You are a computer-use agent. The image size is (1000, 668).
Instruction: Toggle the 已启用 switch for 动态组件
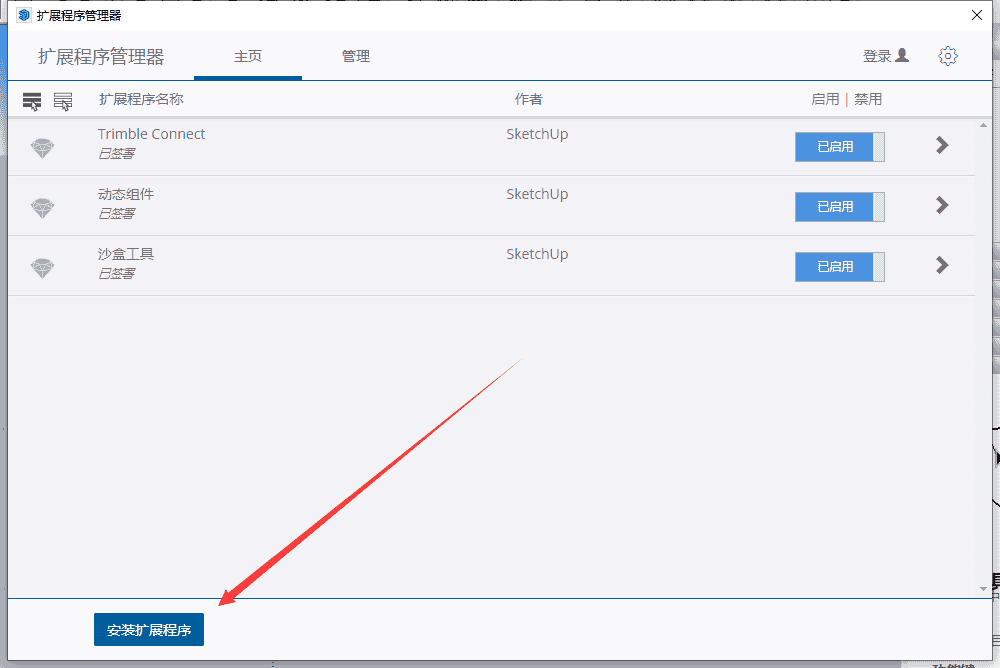839,207
